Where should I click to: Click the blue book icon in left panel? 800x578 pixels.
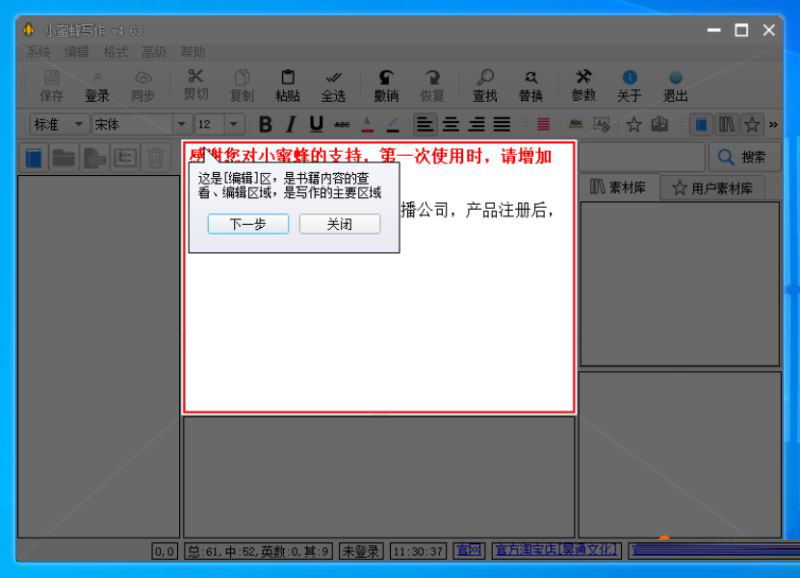coord(34,158)
